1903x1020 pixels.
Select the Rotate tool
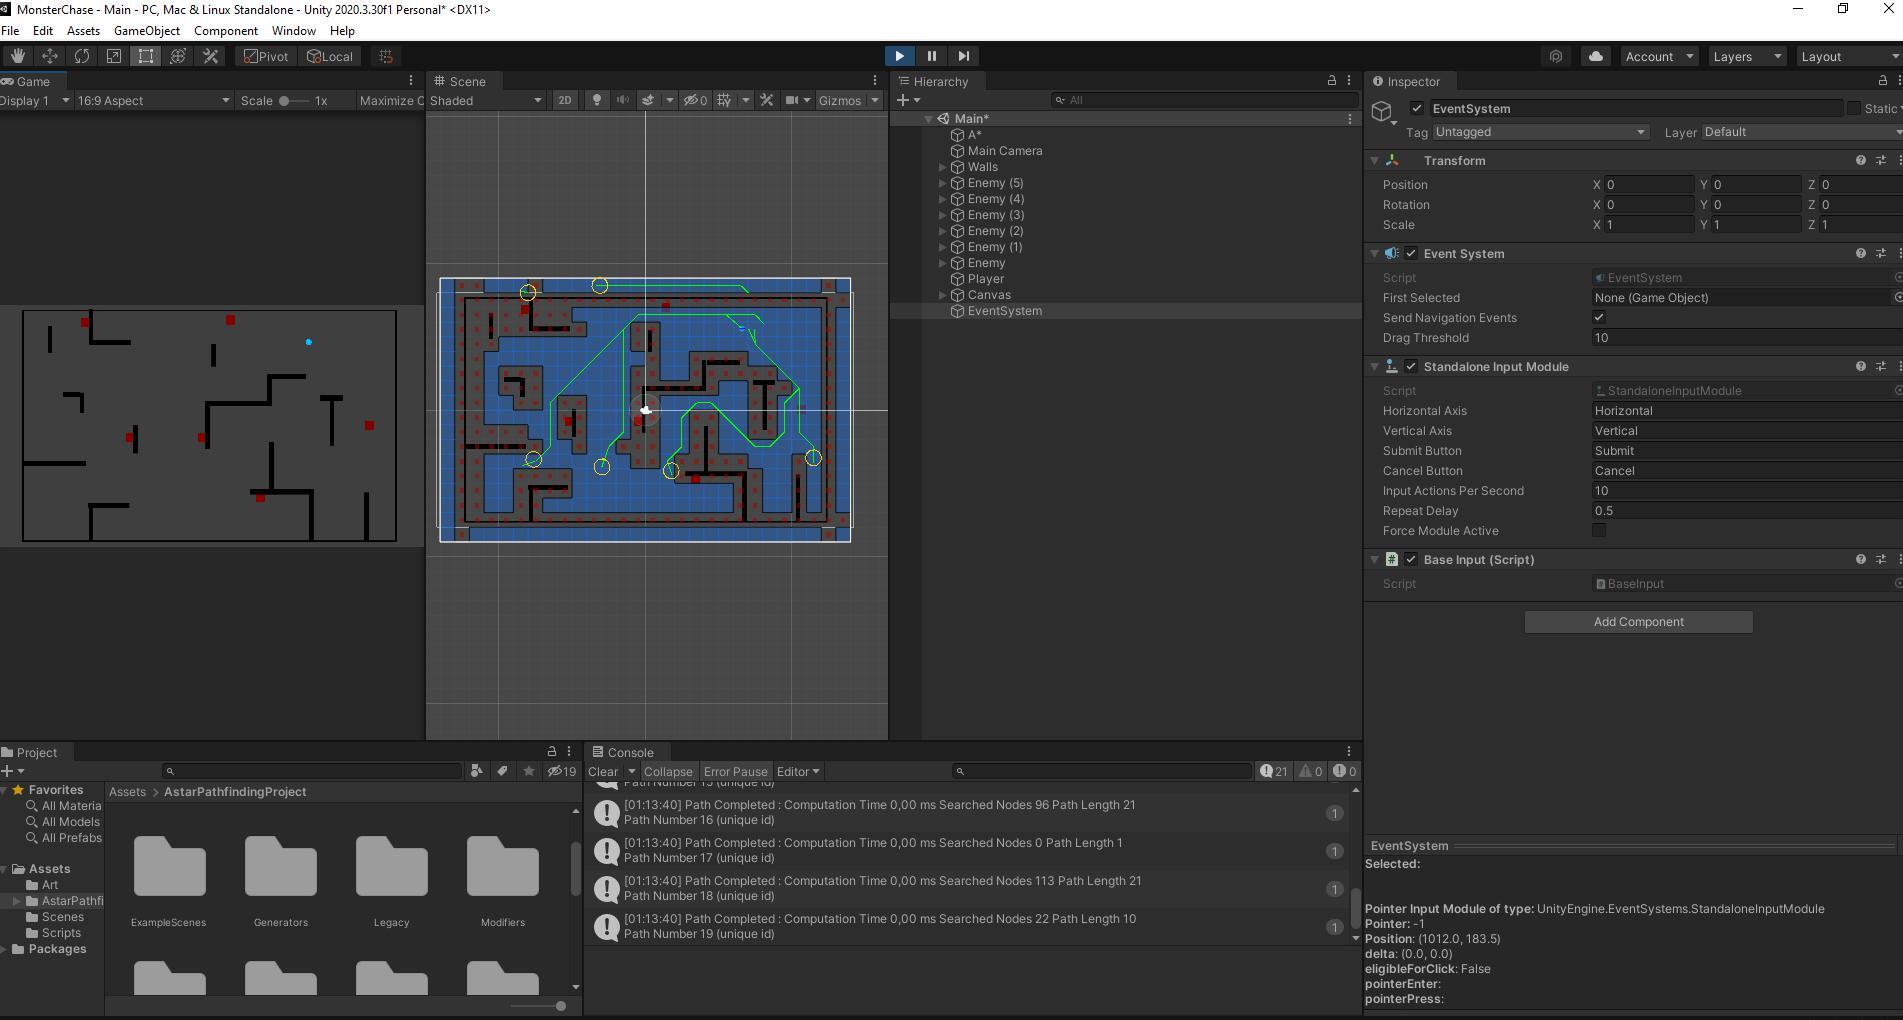point(81,56)
